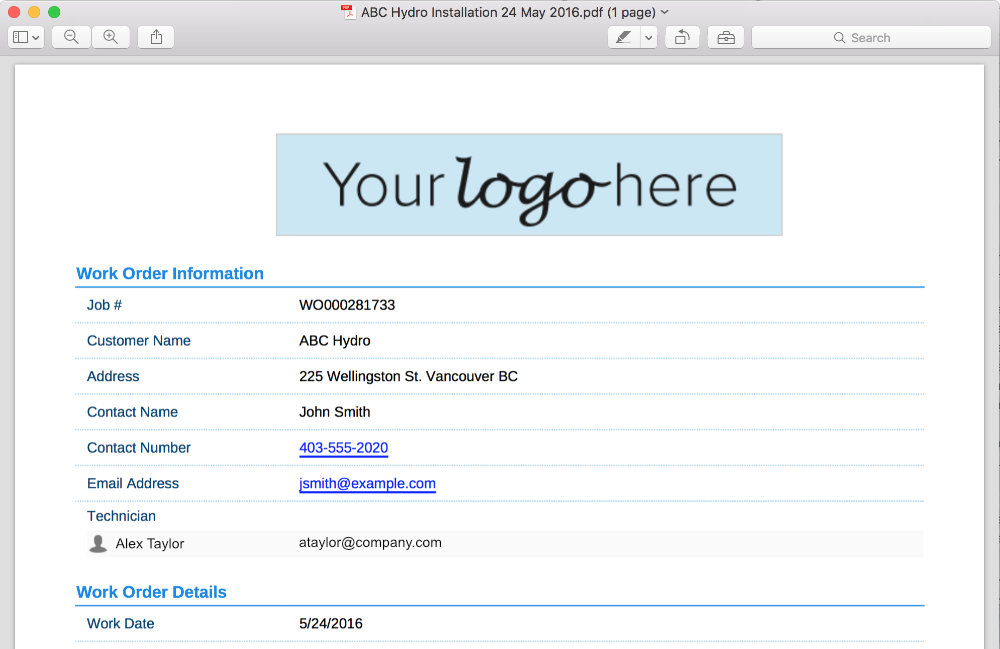Screen dimensions: 1000x649
Task: Click the Customer Name label
Action: (139, 340)
